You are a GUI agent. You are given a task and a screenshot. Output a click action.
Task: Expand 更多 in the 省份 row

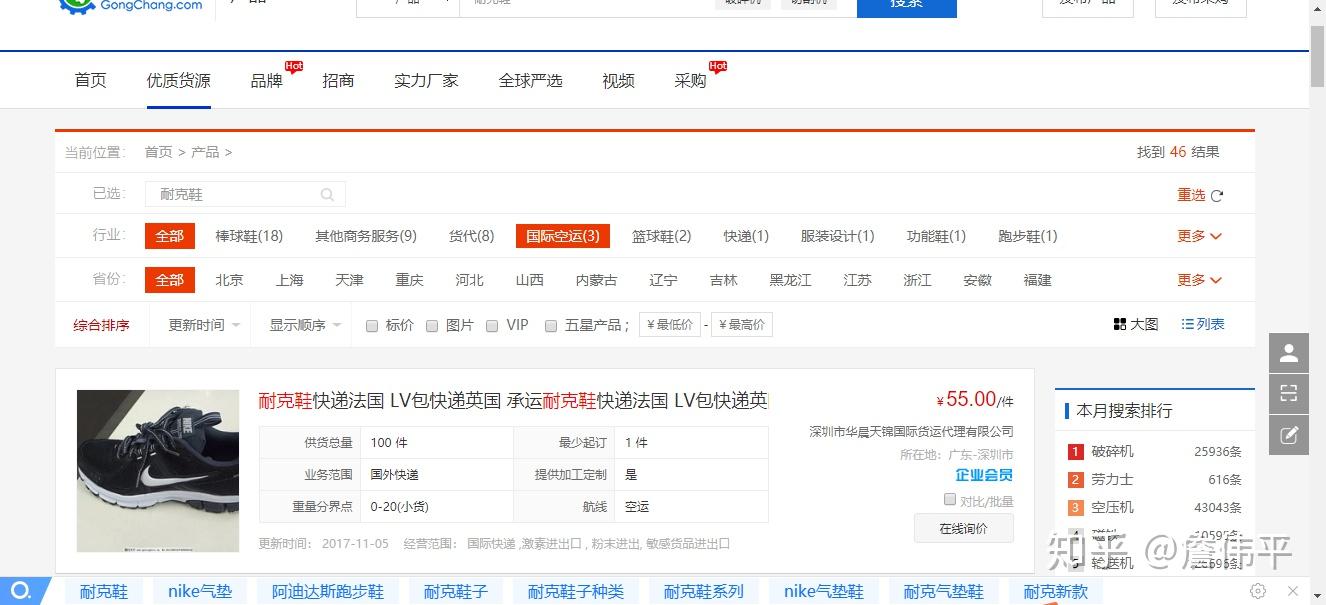click(1199, 280)
